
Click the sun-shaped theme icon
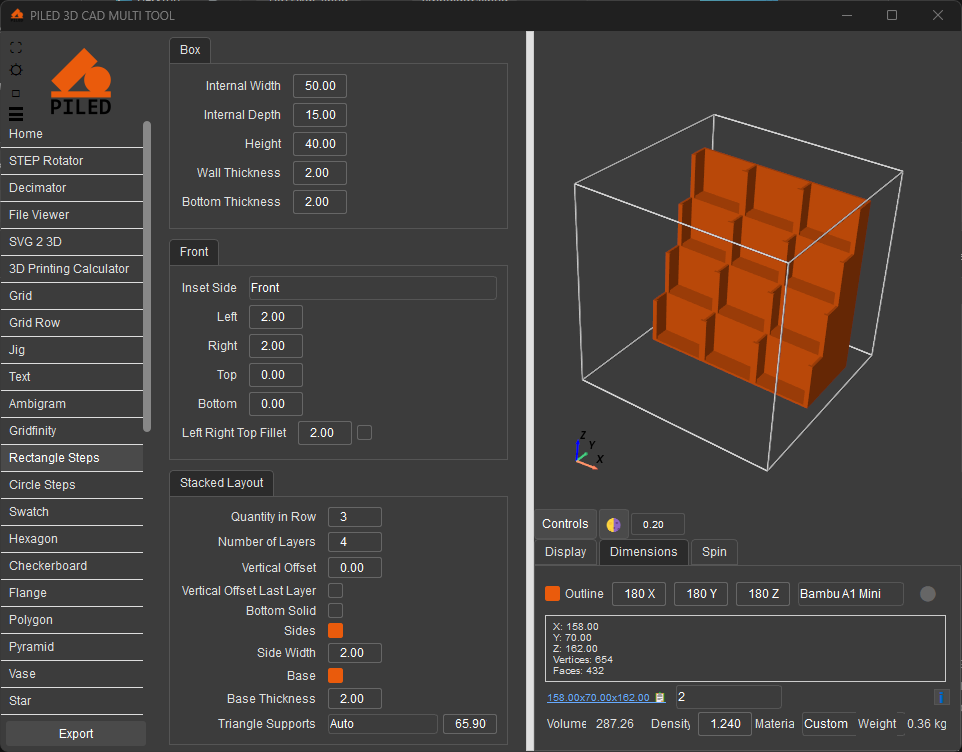tap(16, 70)
